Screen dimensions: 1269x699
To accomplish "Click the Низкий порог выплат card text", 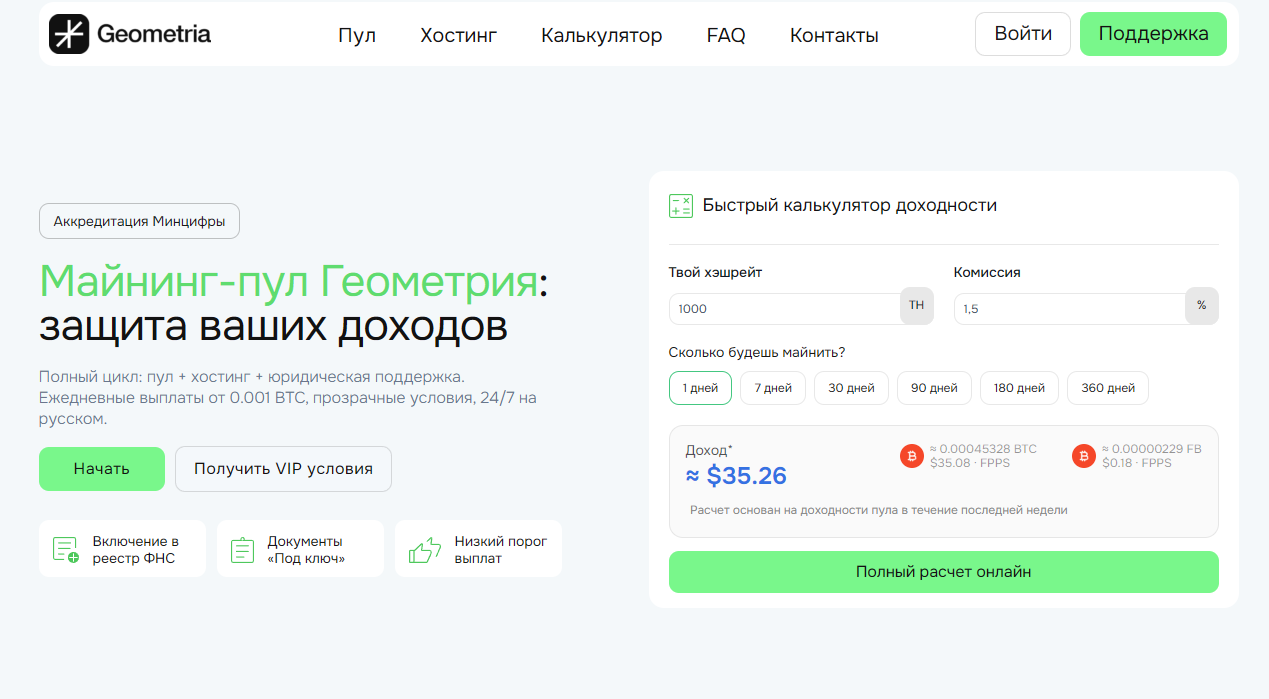I will click(500, 550).
